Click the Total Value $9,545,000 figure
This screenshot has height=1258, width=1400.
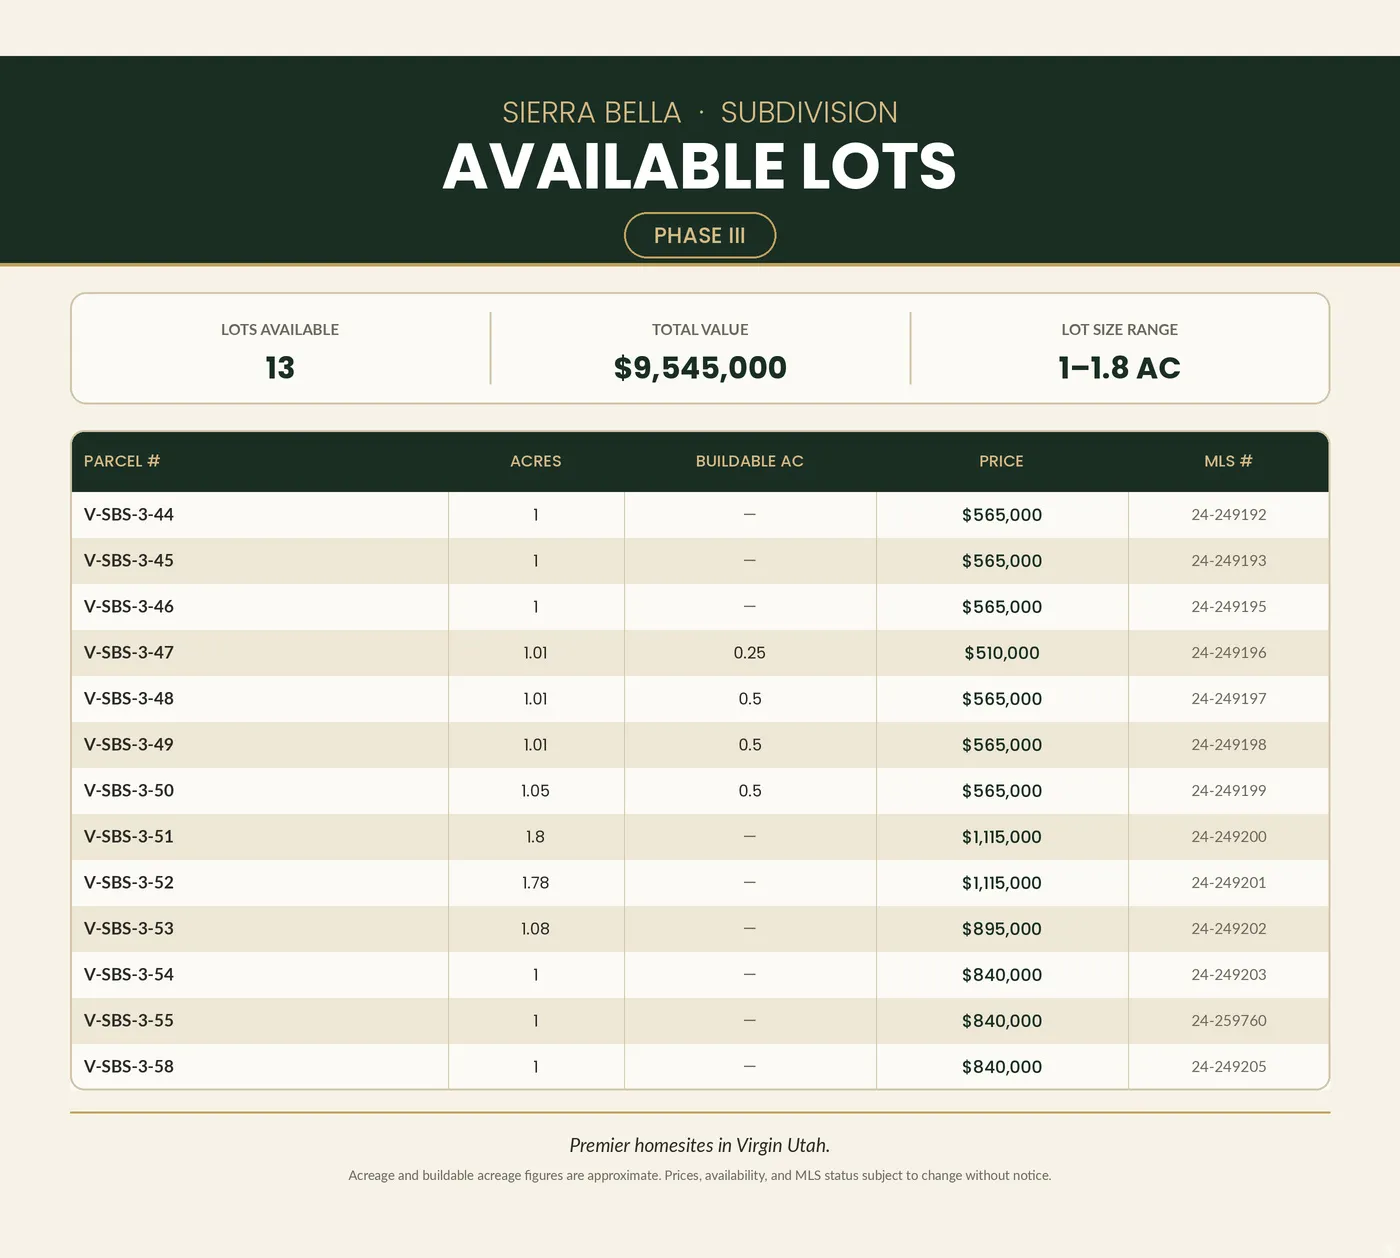[700, 367]
